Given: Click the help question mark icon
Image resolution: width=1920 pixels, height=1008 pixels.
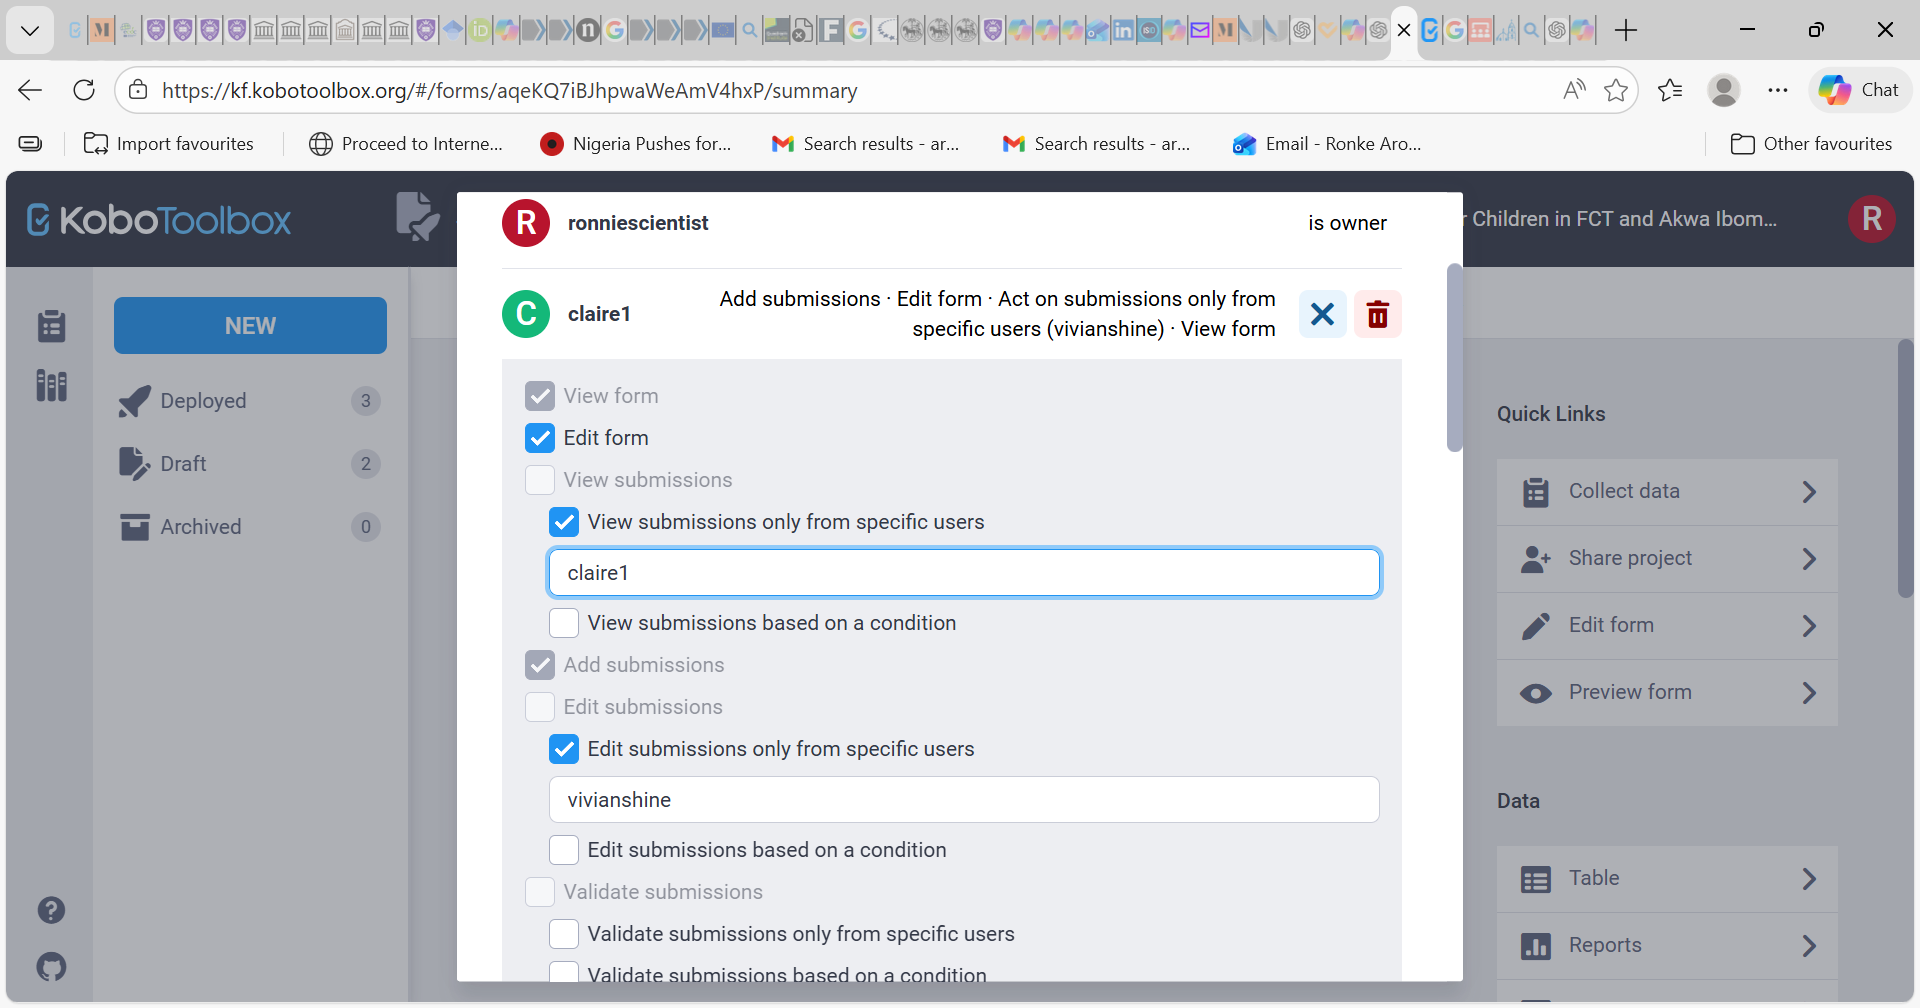Looking at the screenshot, I should coord(51,910).
